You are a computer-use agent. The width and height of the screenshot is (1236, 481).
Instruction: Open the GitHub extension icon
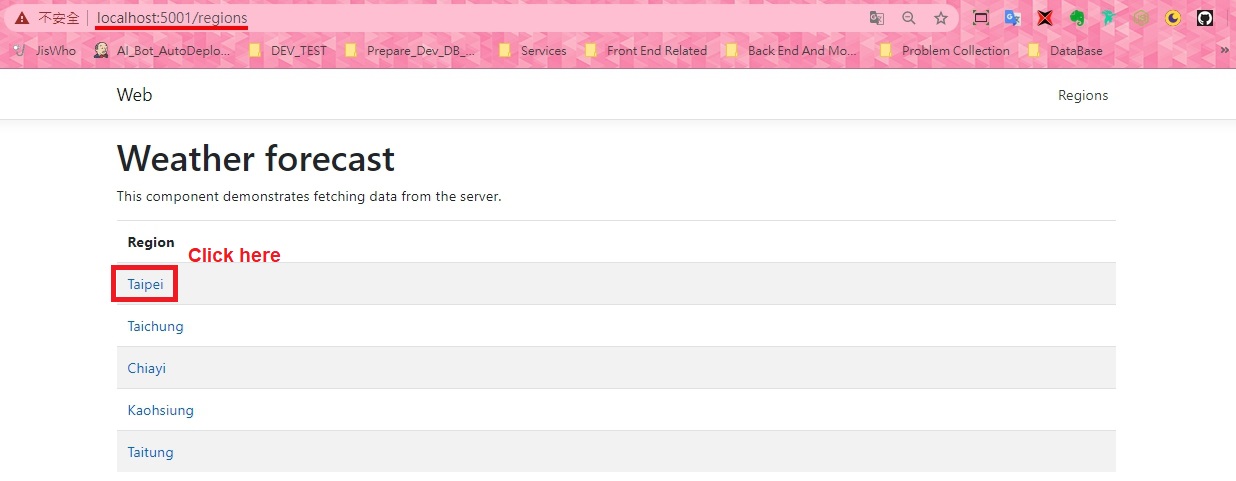[1205, 18]
